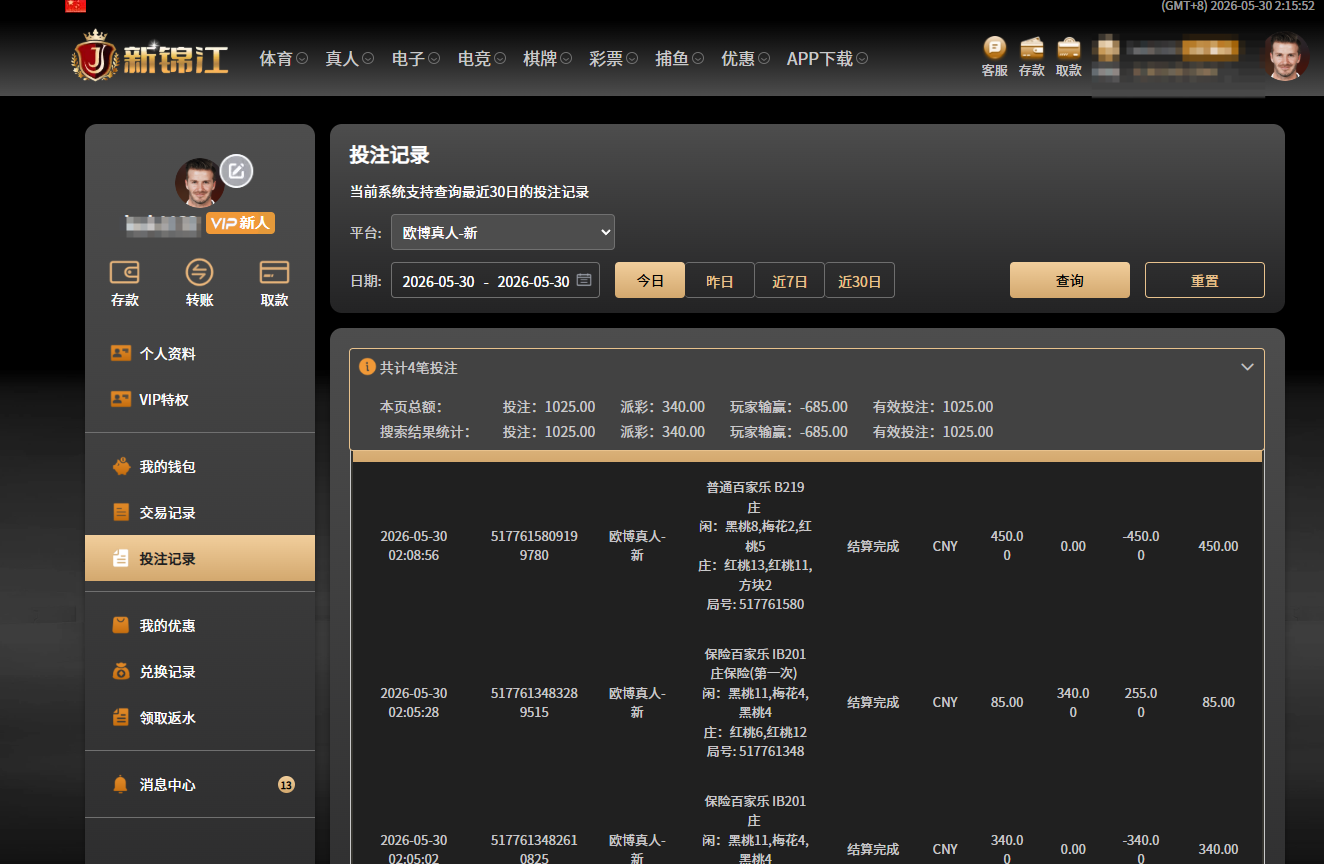Select the 昨日 date filter
This screenshot has width=1324, height=864.
[720, 280]
